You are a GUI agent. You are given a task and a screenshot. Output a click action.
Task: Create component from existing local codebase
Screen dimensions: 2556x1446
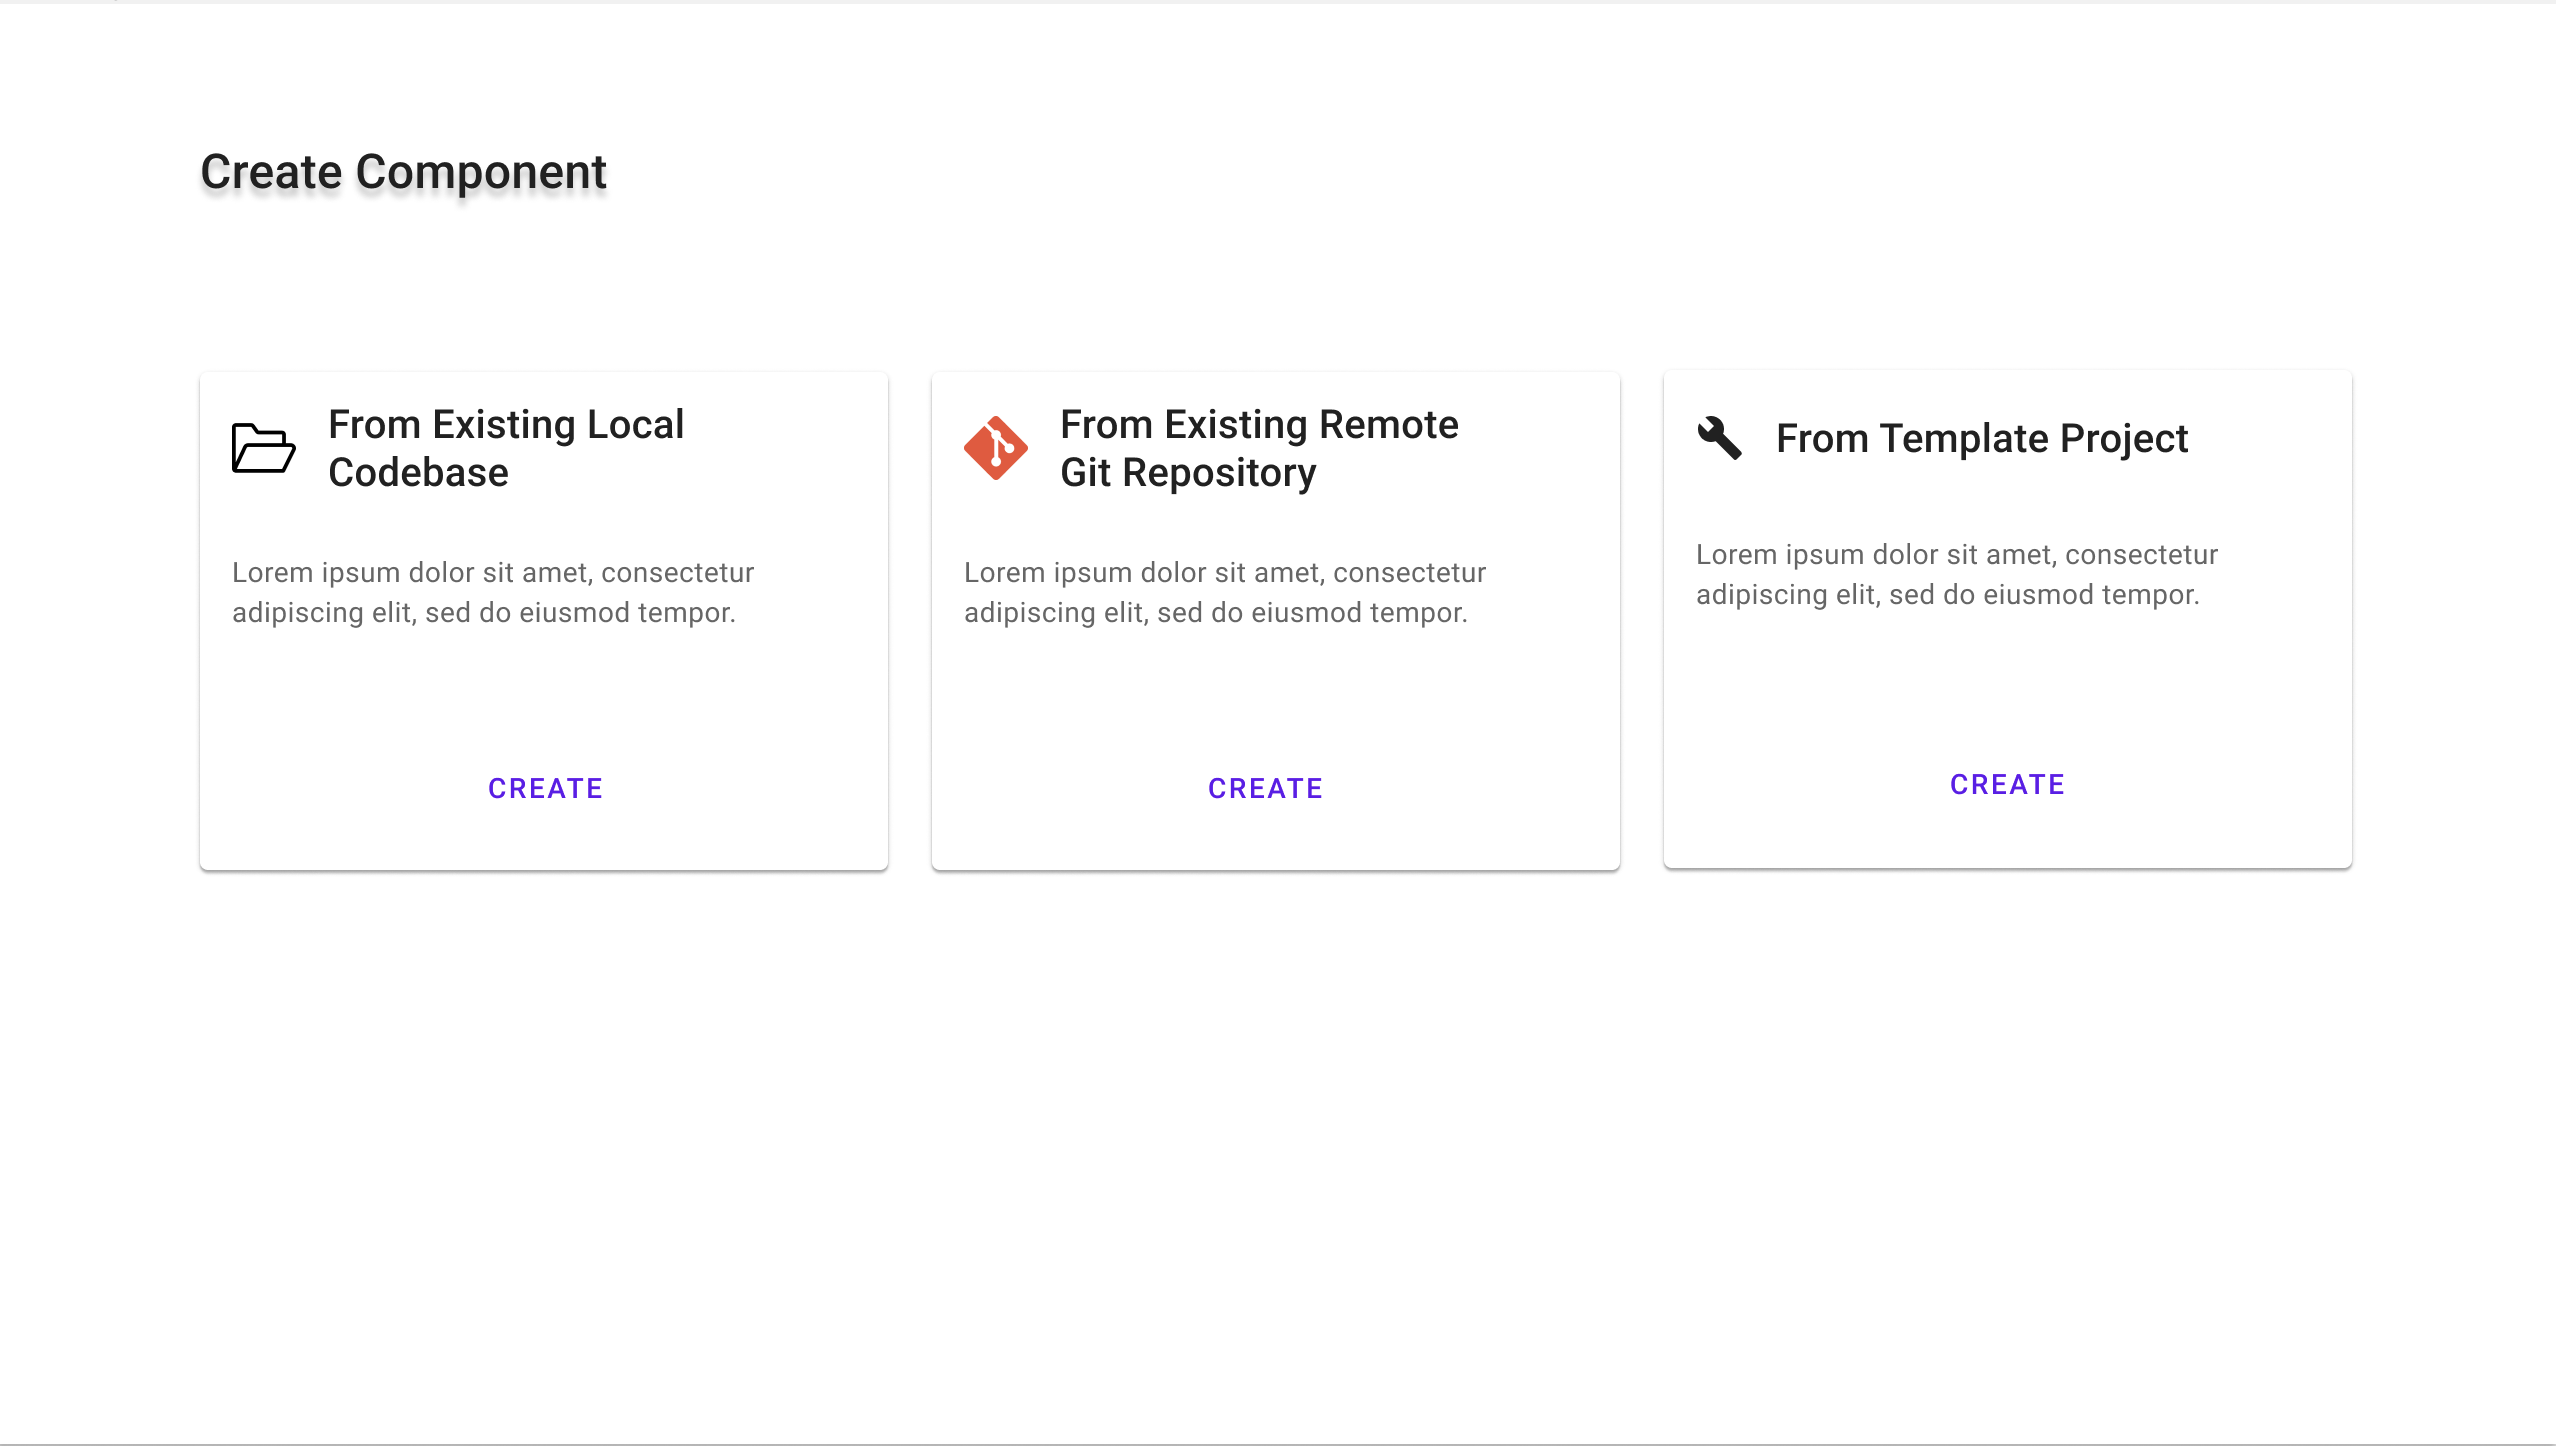545,788
